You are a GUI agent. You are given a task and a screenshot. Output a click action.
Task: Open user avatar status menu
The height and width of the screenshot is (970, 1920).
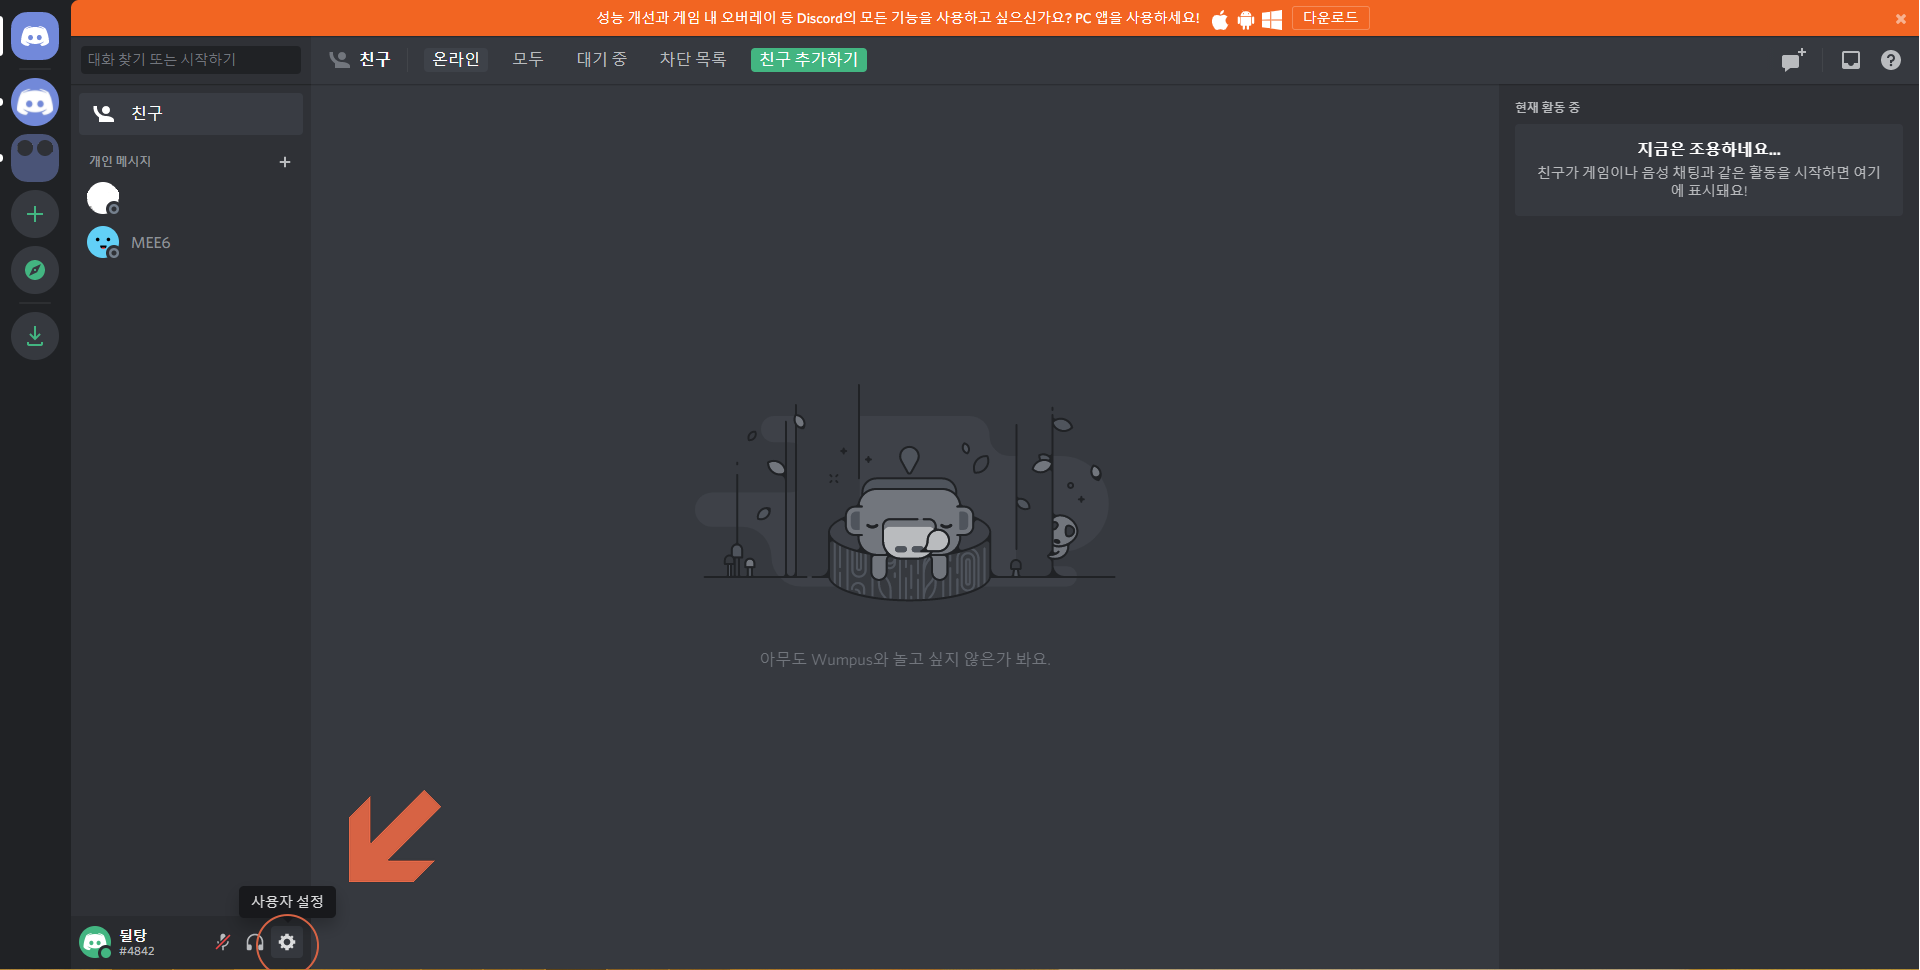[x=95, y=942]
